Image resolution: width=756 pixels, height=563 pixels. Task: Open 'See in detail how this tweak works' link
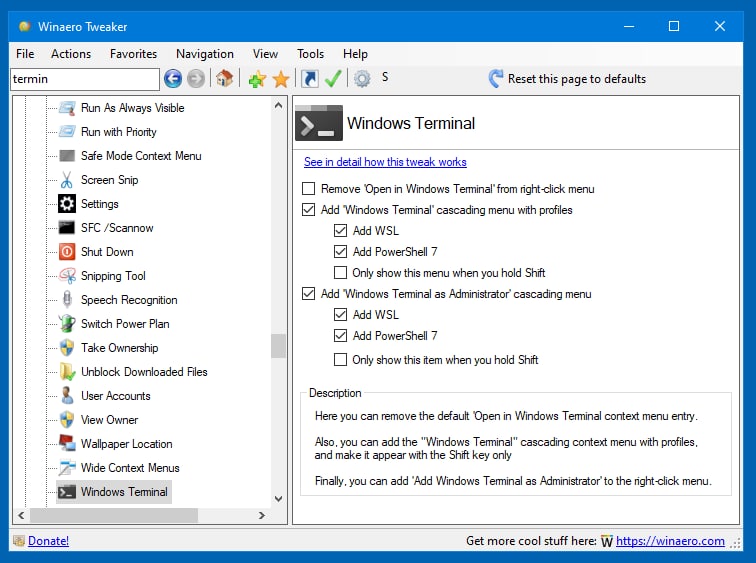(x=385, y=162)
